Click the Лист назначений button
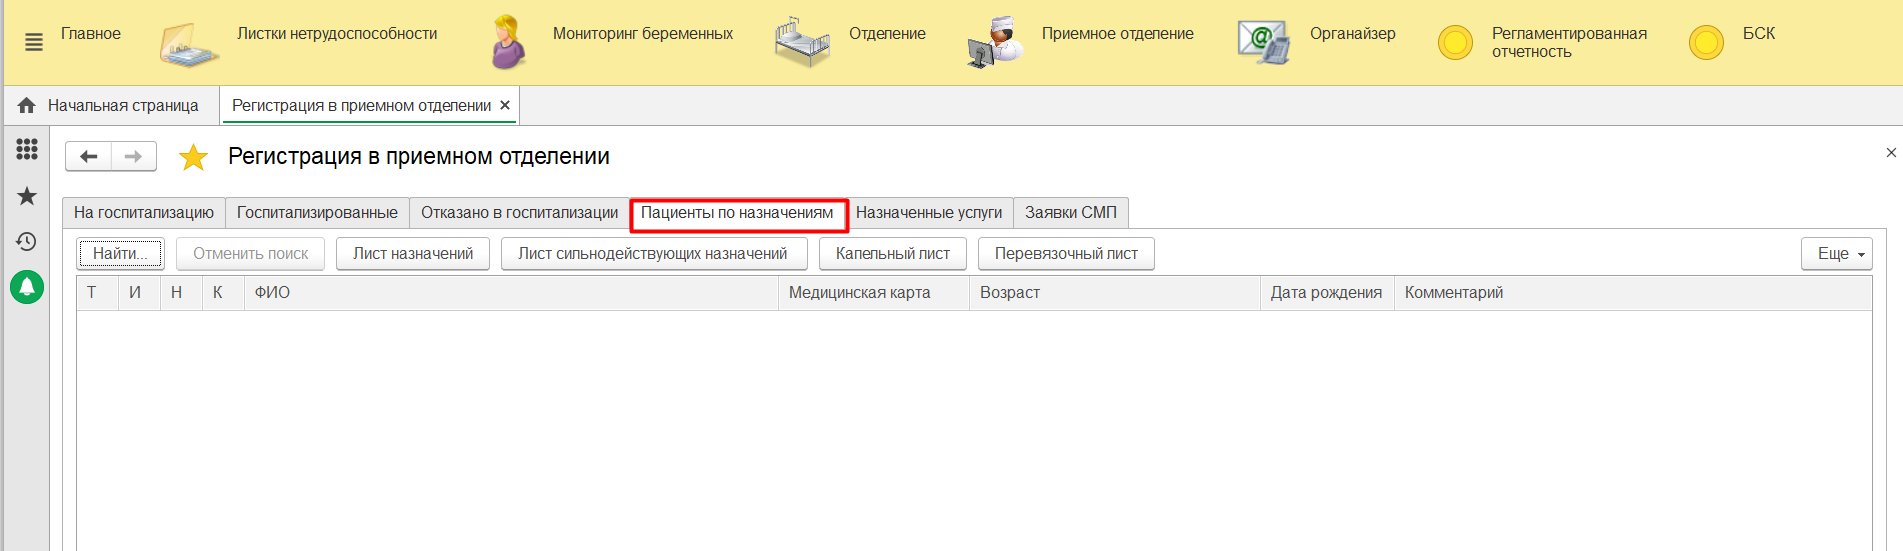This screenshot has width=1903, height=551. 412,254
